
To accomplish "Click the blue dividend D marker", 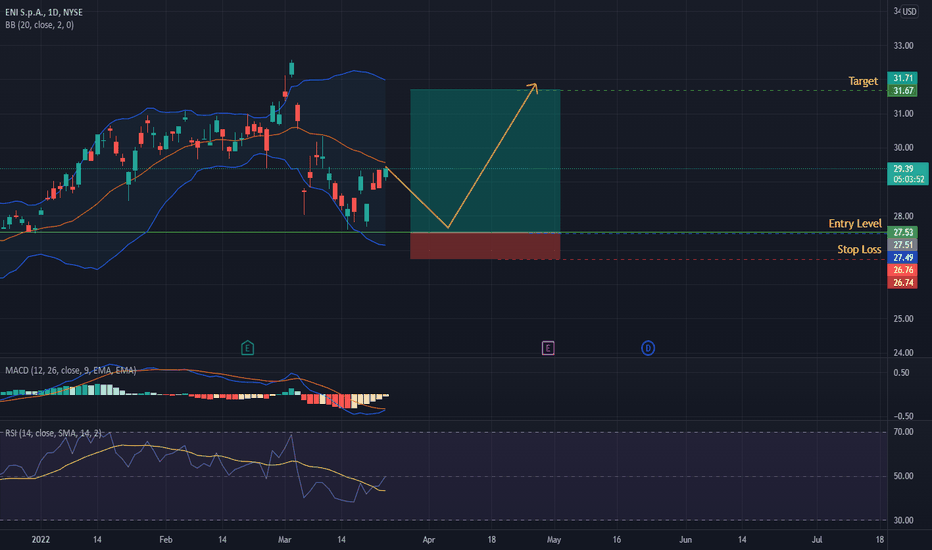I will (x=648, y=348).
